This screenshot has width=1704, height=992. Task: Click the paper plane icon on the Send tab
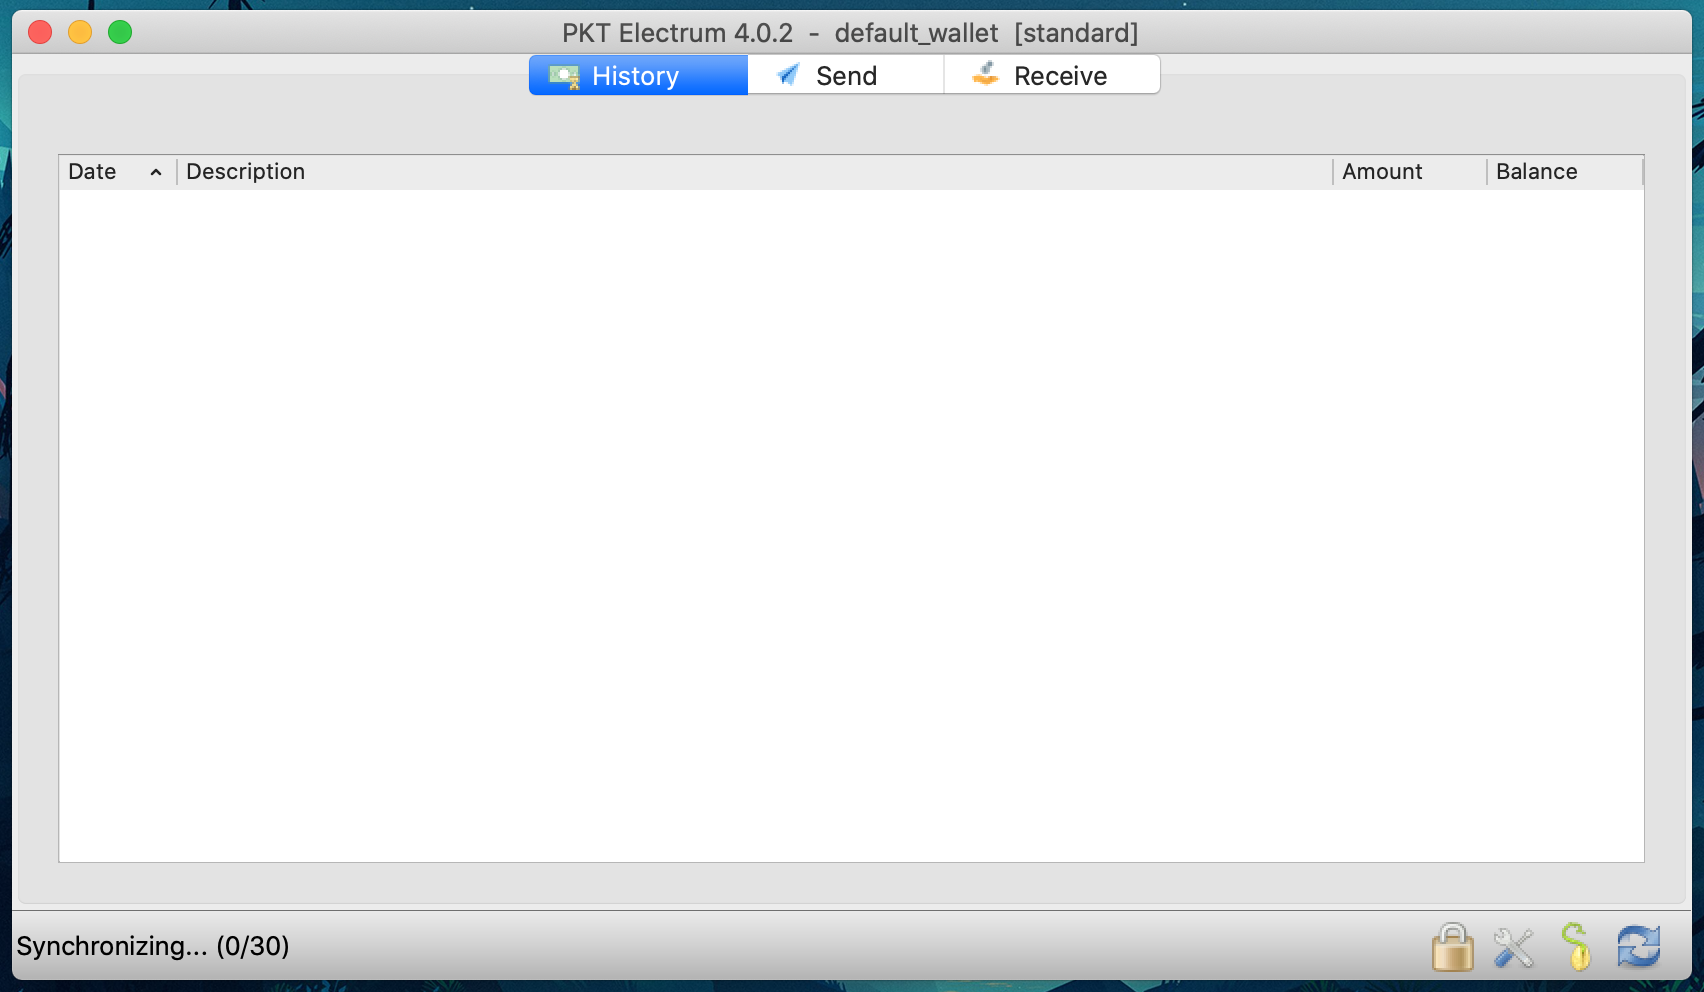[x=788, y=75]
